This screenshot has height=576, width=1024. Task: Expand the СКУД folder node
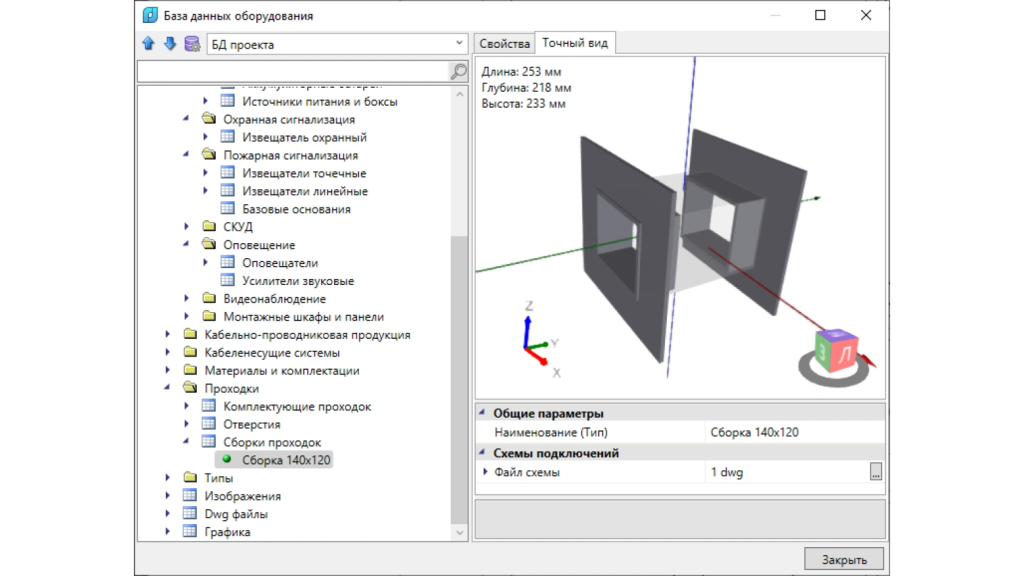point(187,227)
